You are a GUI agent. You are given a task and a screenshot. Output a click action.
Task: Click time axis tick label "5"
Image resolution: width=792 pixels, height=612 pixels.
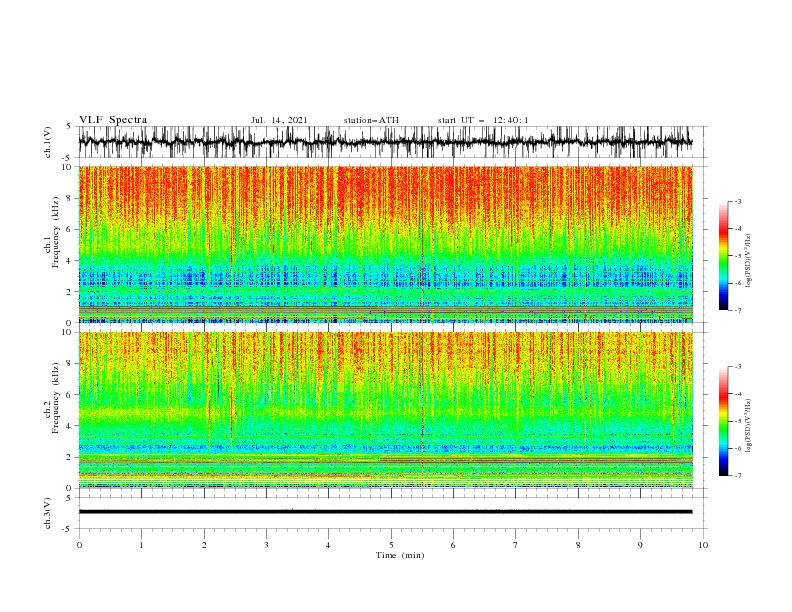391,545
